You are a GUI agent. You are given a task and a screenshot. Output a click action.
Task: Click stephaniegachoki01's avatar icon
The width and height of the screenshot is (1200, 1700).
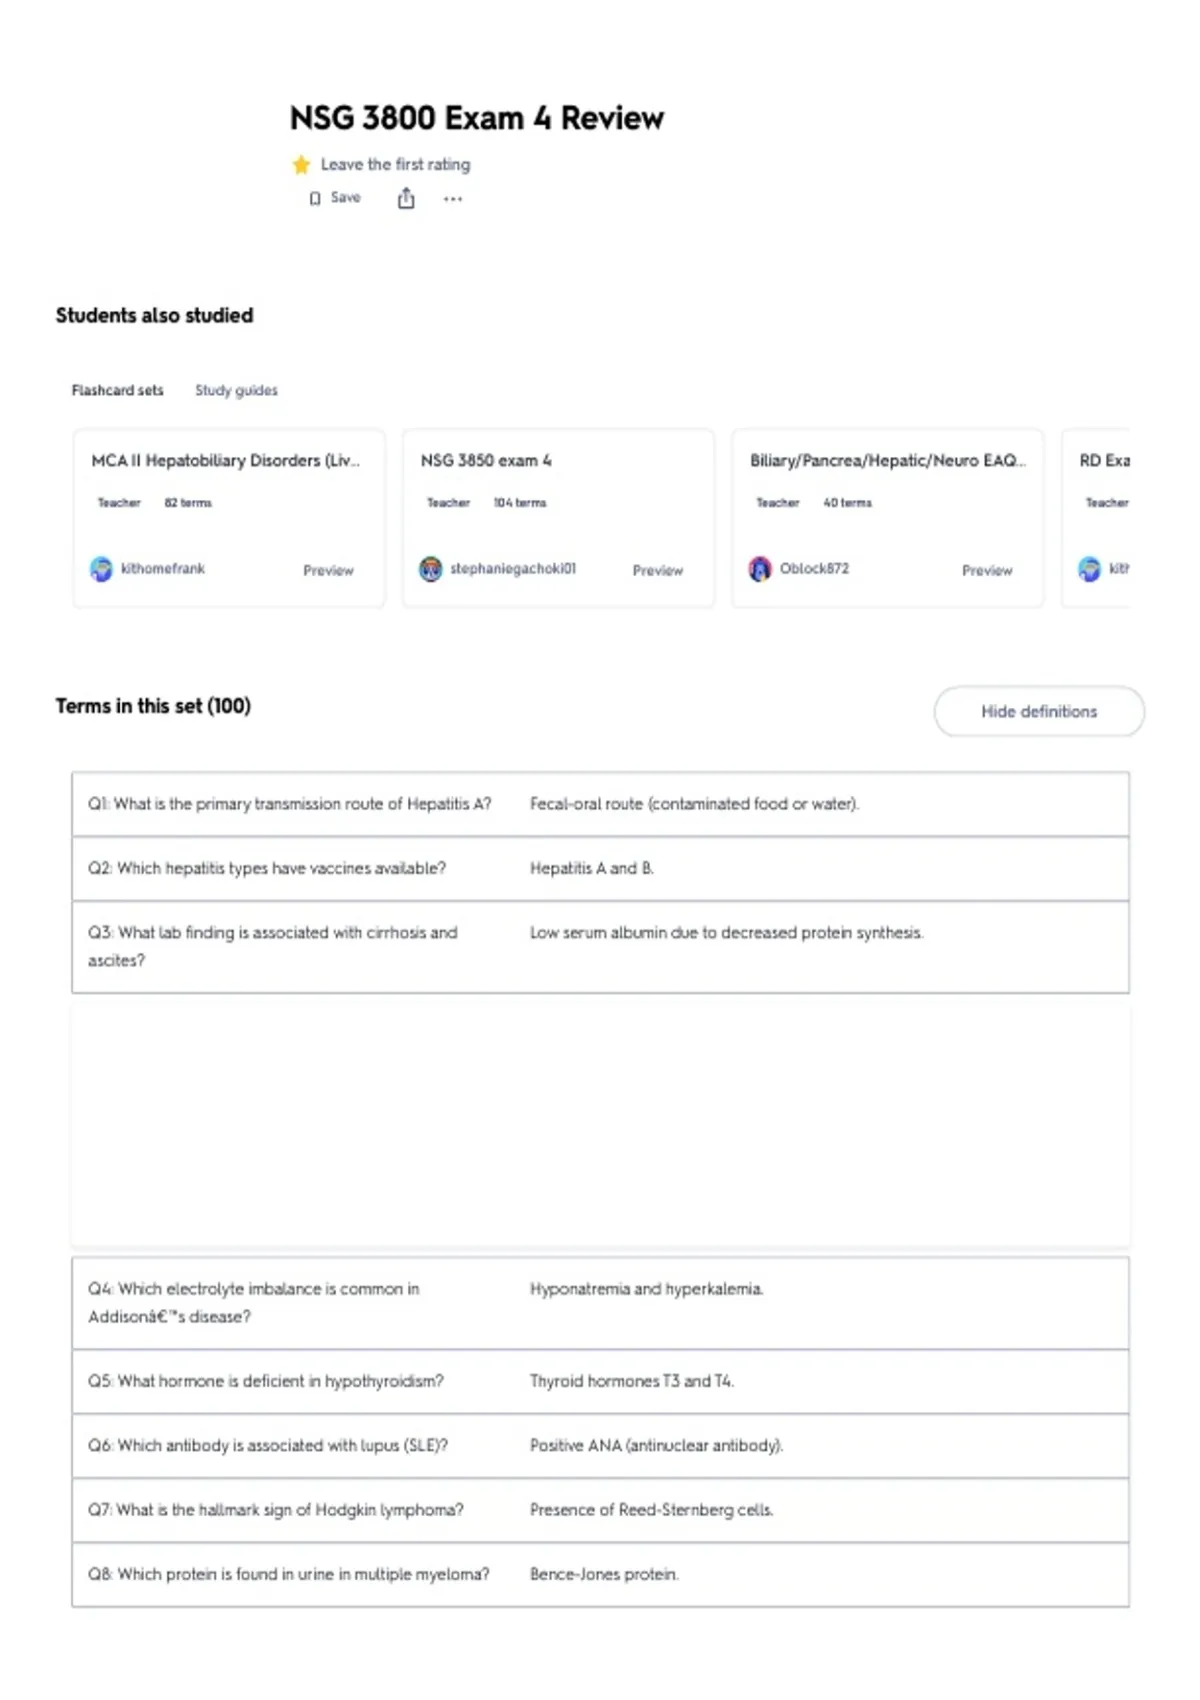(x=430, y=569)
